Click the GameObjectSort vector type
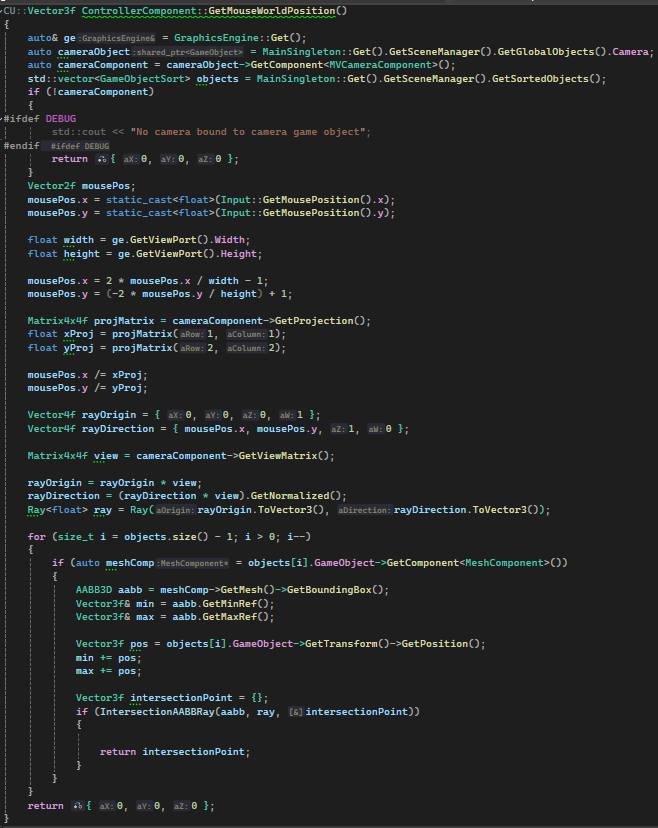The height and width of the screenshot is (828, 658). click(142, 79)
